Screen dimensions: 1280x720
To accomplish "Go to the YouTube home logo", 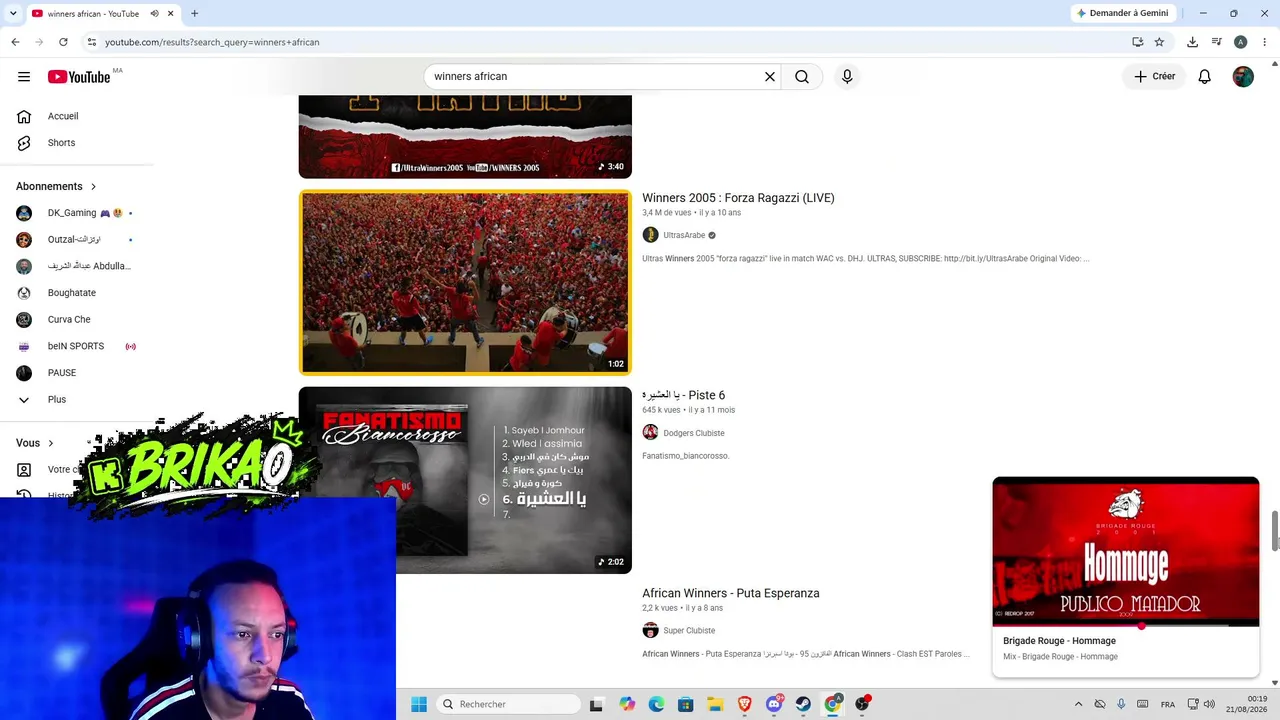I will click(x=79, y=77).
